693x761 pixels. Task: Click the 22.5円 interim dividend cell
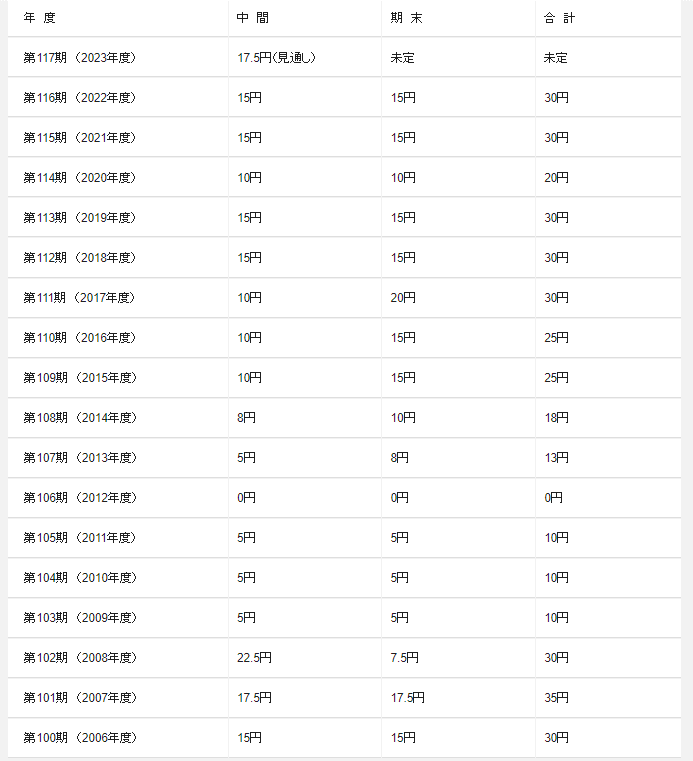pyautogui.click(x=254, y=658)
